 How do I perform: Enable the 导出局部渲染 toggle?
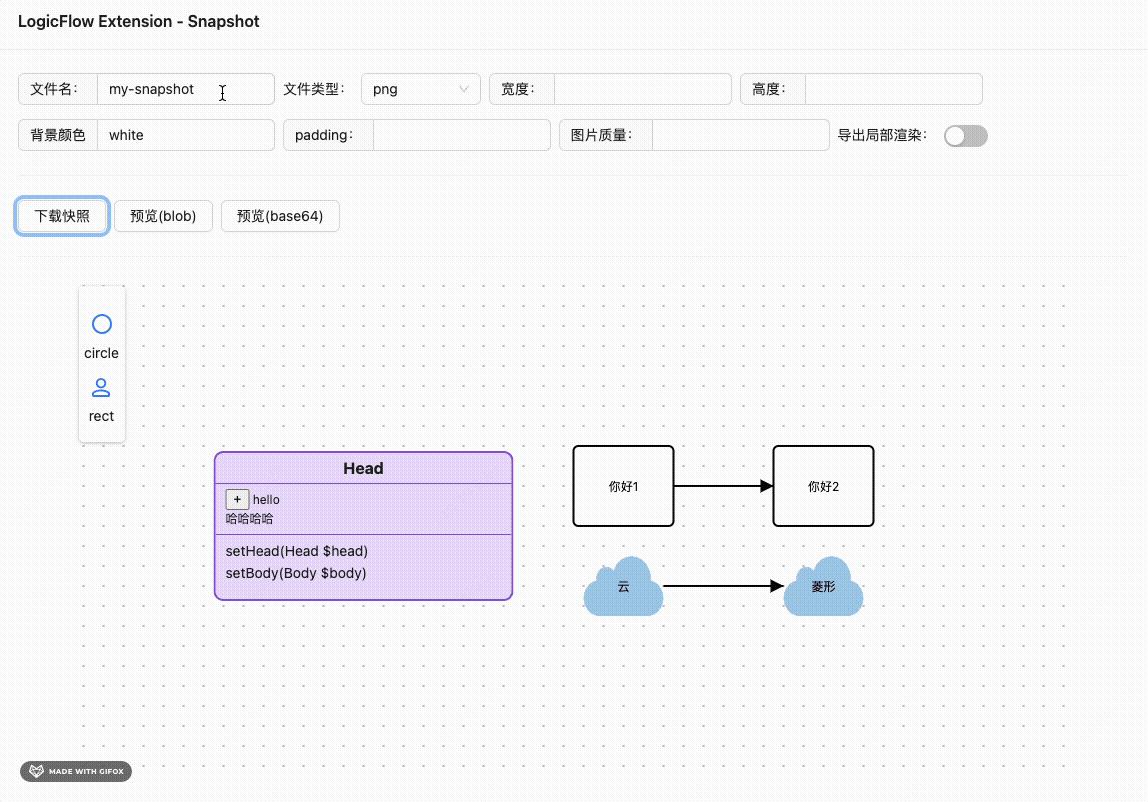tap(965, 135)
